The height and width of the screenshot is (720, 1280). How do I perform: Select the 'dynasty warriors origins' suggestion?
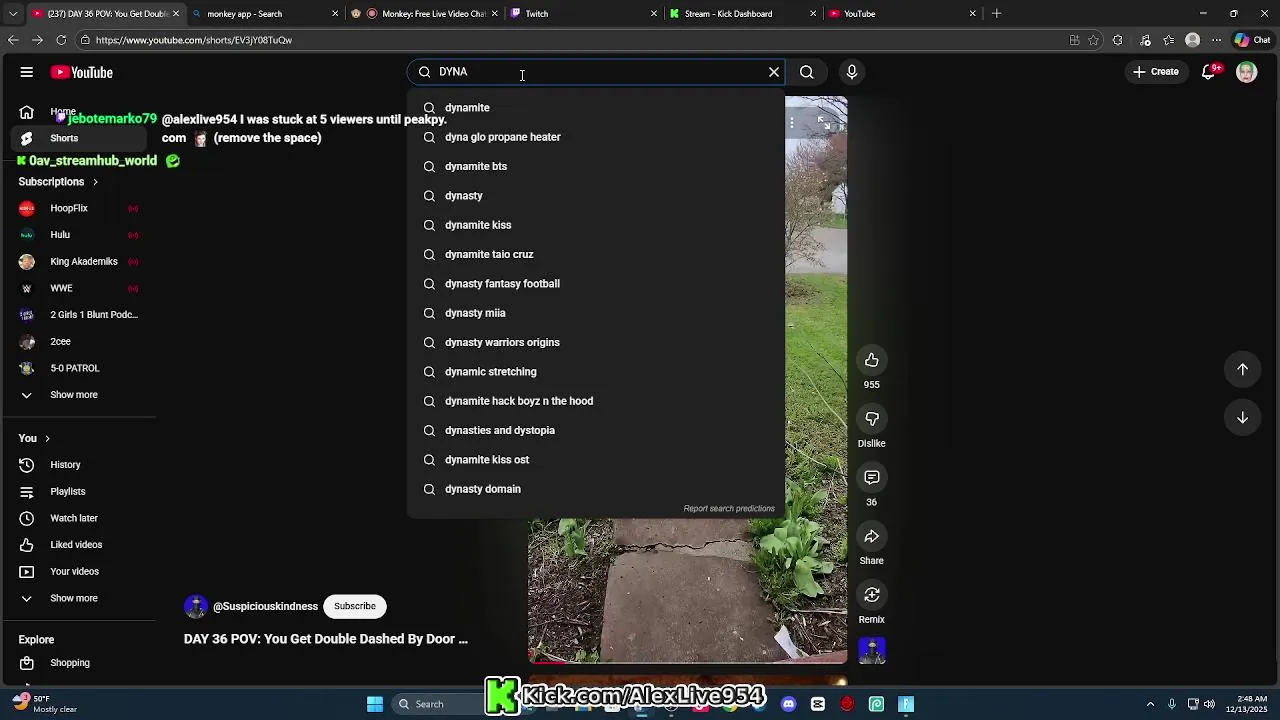[596, 342]
